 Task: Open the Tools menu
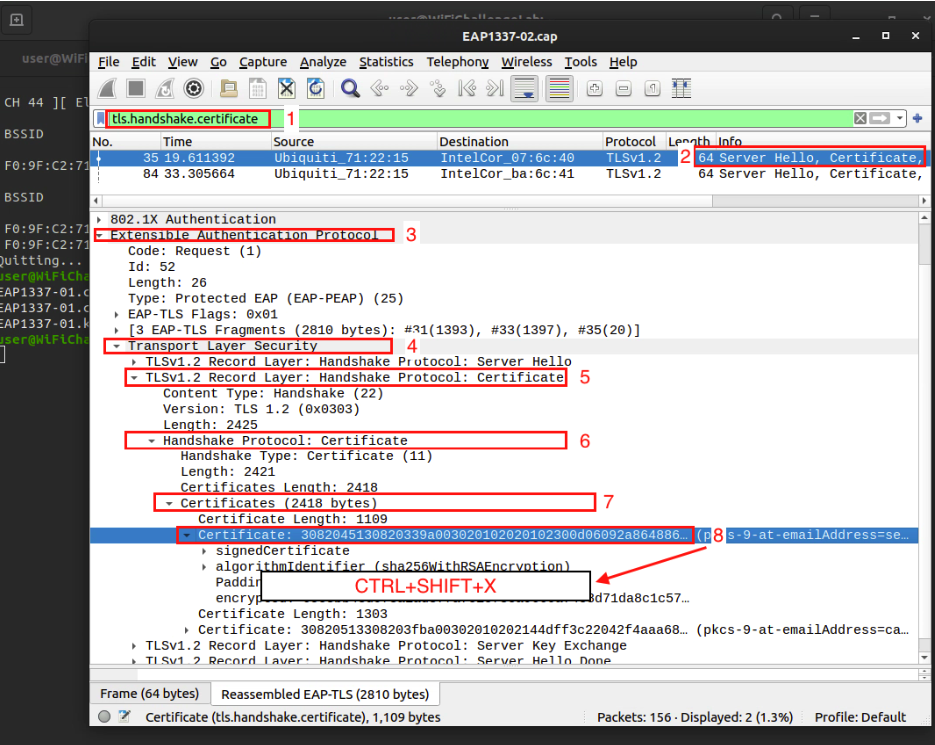[581, 62]
